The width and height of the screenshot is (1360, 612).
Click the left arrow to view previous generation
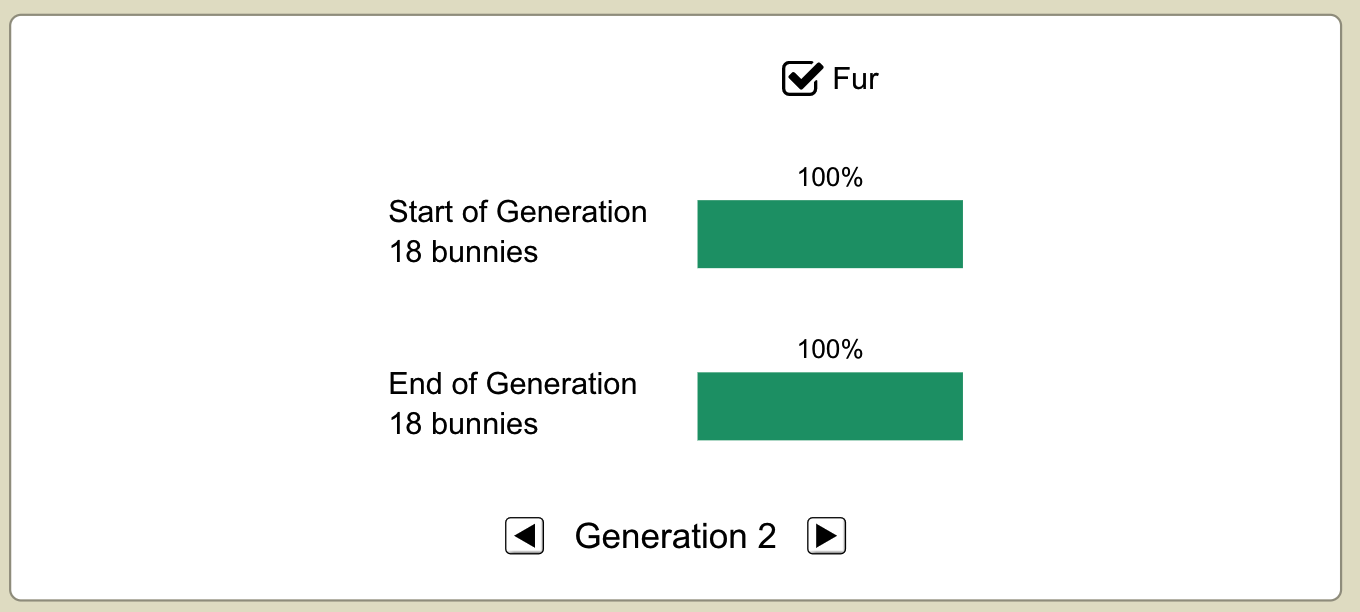[524, 536]
